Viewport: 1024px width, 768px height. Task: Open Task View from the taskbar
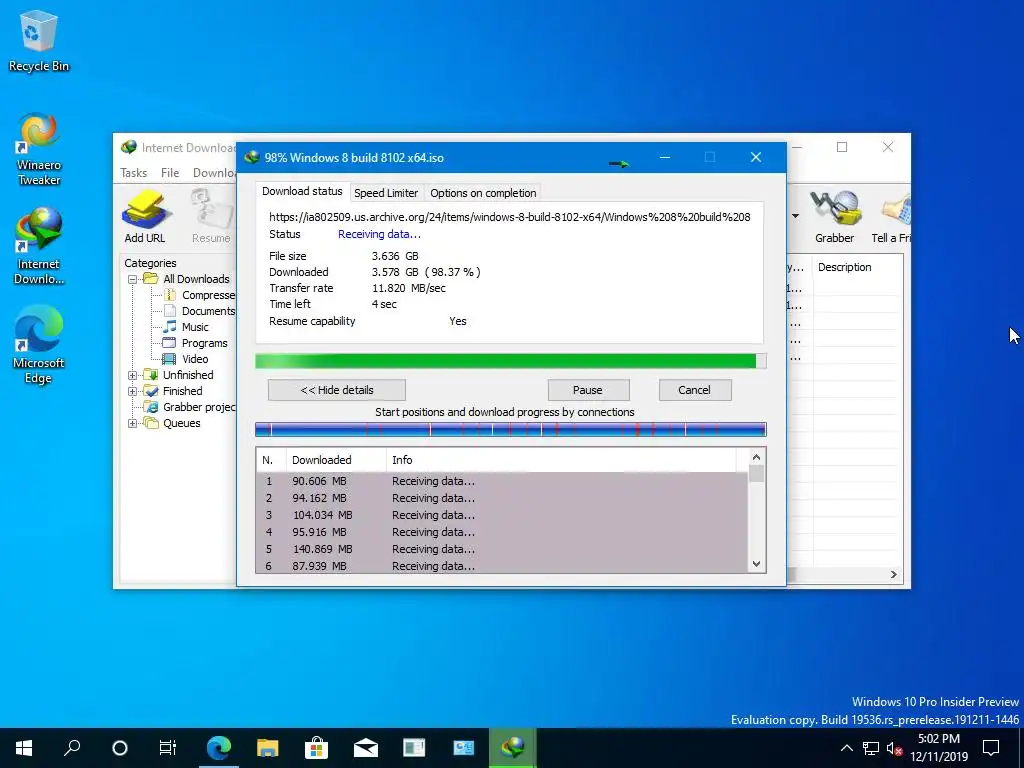[168, 748]
